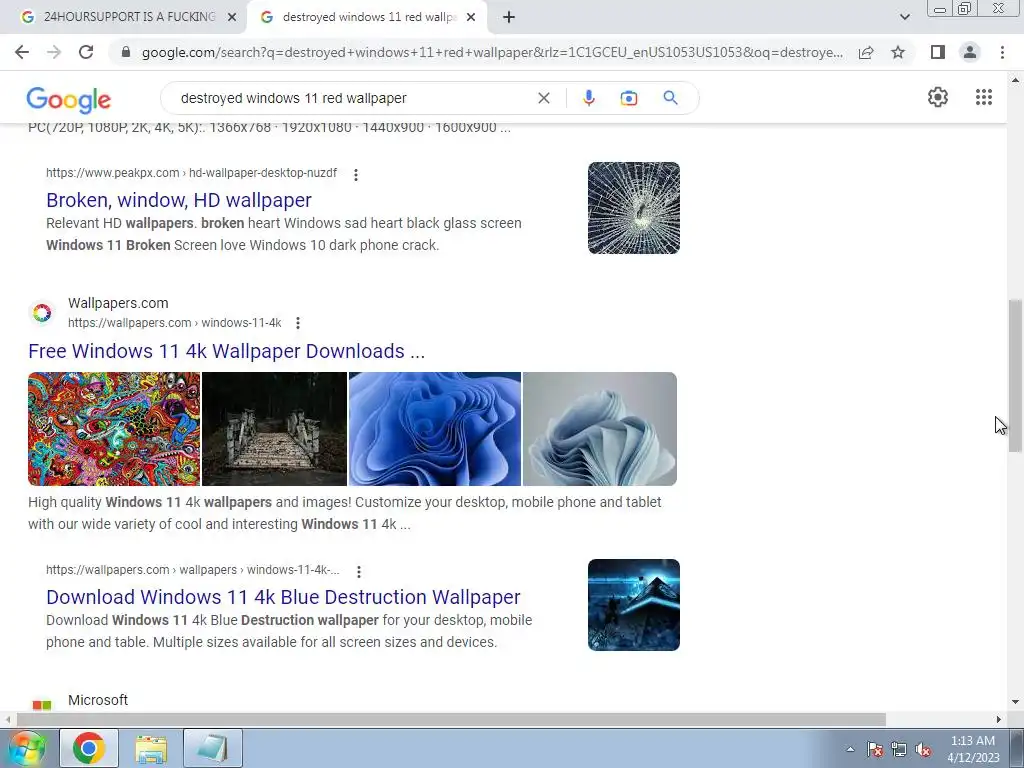The image size is (1024, 768).
Task: Open the blue Windows 11 bloom thumbnail
Action: tap(435, 429)
